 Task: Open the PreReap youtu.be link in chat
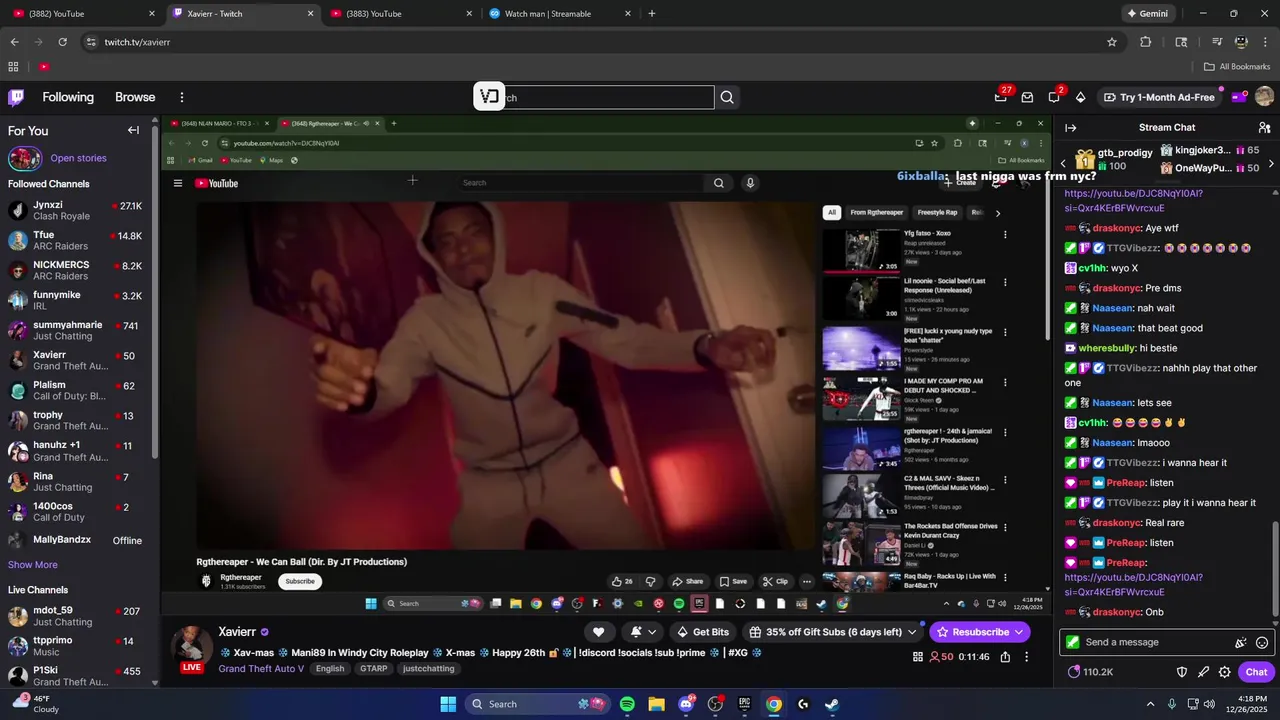[1133, 585]
